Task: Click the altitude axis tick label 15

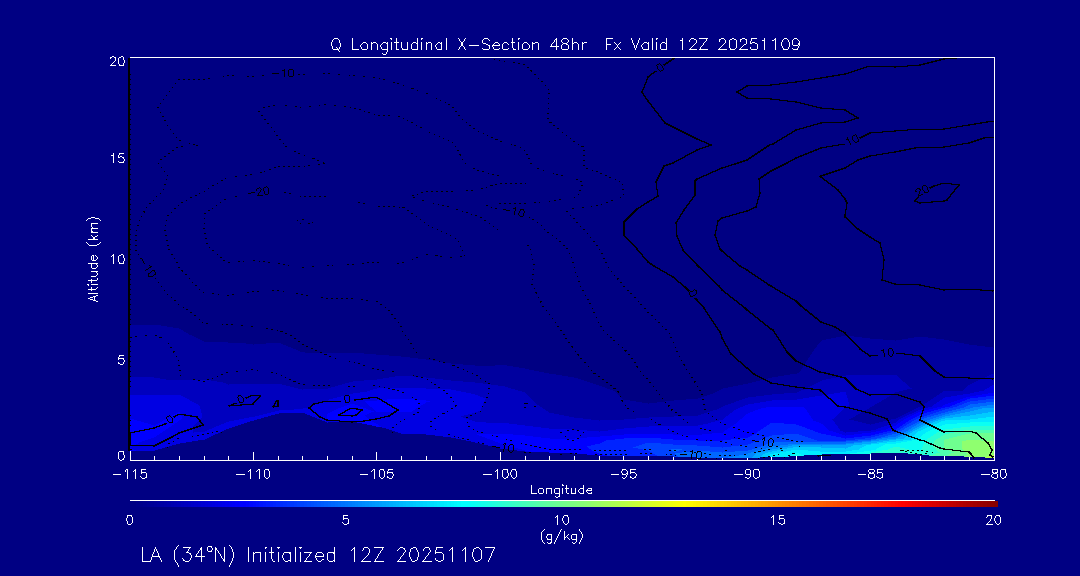Action: [117, 158]
